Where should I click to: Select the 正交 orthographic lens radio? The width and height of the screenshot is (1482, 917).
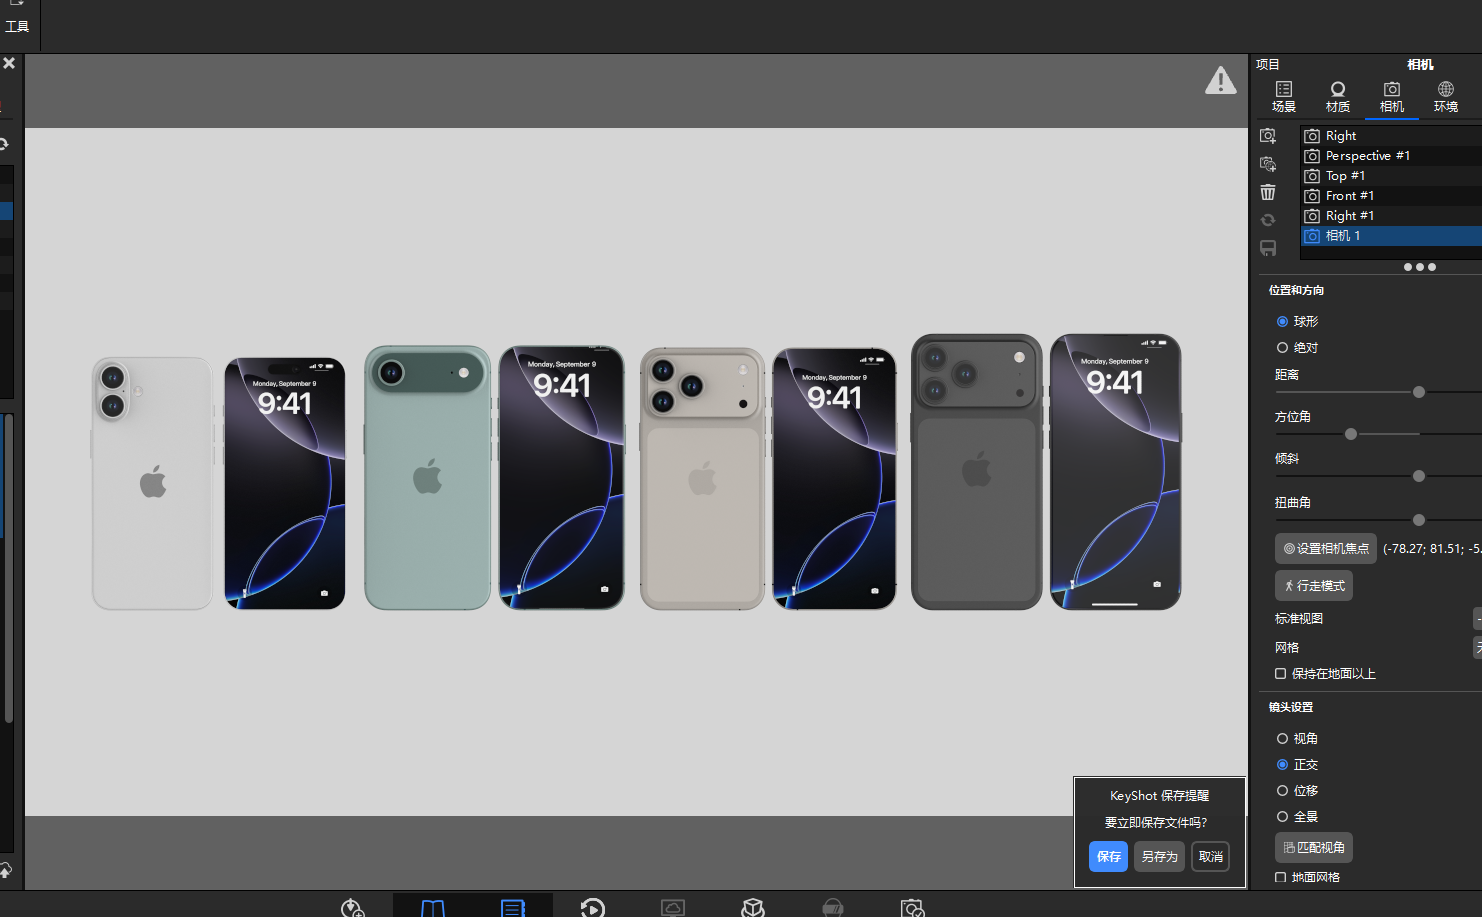point(1282,765)
